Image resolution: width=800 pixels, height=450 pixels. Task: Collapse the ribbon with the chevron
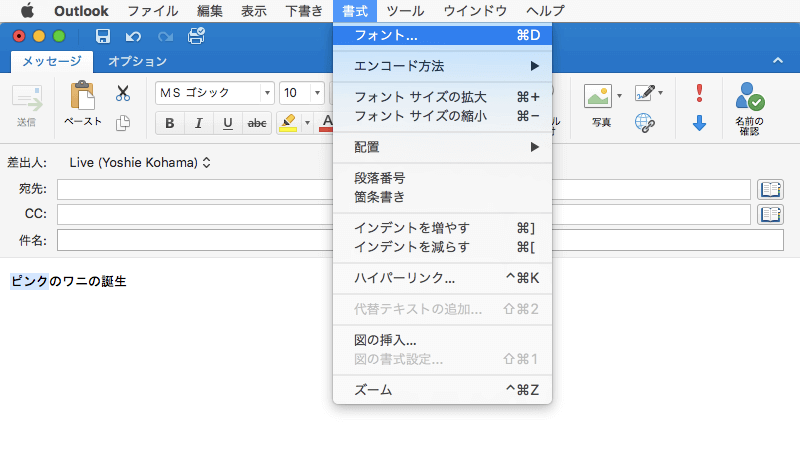tap(778, 61)
